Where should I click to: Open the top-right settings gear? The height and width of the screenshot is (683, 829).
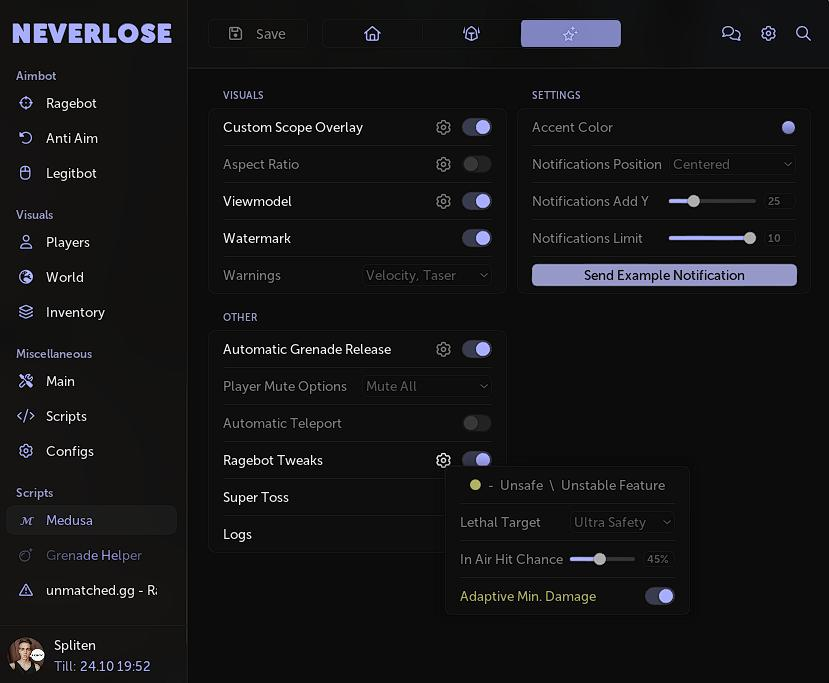pos(768,34)
